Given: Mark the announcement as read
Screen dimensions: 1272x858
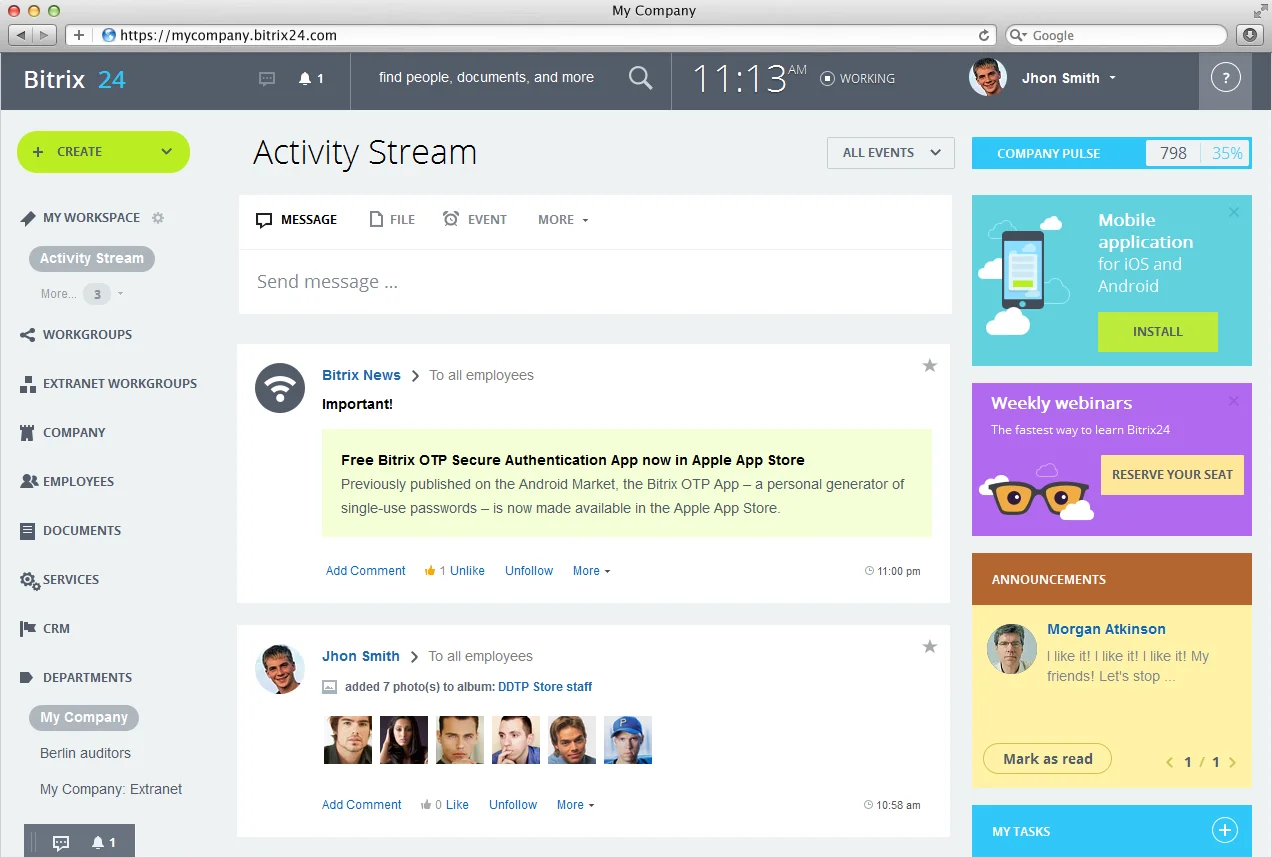Looking at the screenshot, I should coord(1047,759).
